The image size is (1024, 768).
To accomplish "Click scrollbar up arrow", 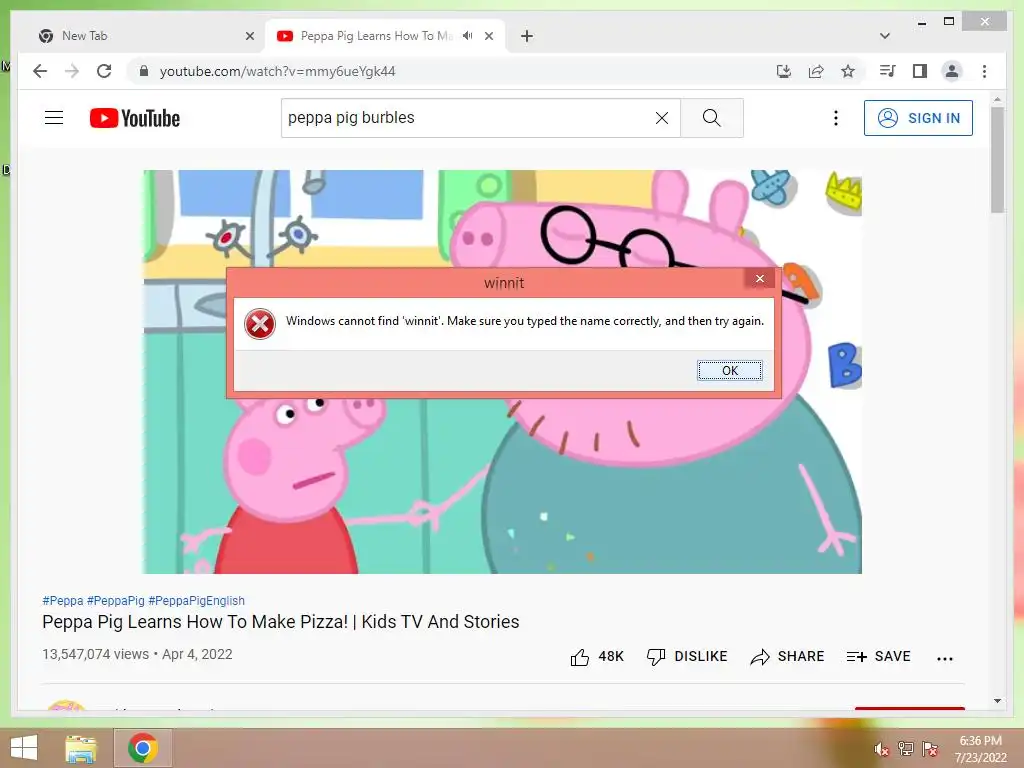I will [x=997, y=100].
